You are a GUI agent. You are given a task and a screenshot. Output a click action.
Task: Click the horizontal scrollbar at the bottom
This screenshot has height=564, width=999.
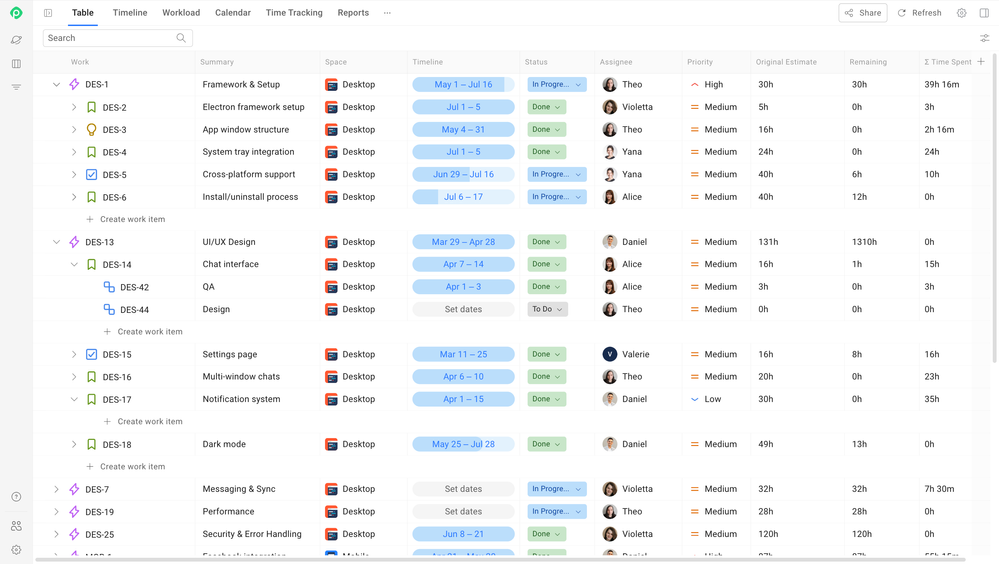point(500,560)
